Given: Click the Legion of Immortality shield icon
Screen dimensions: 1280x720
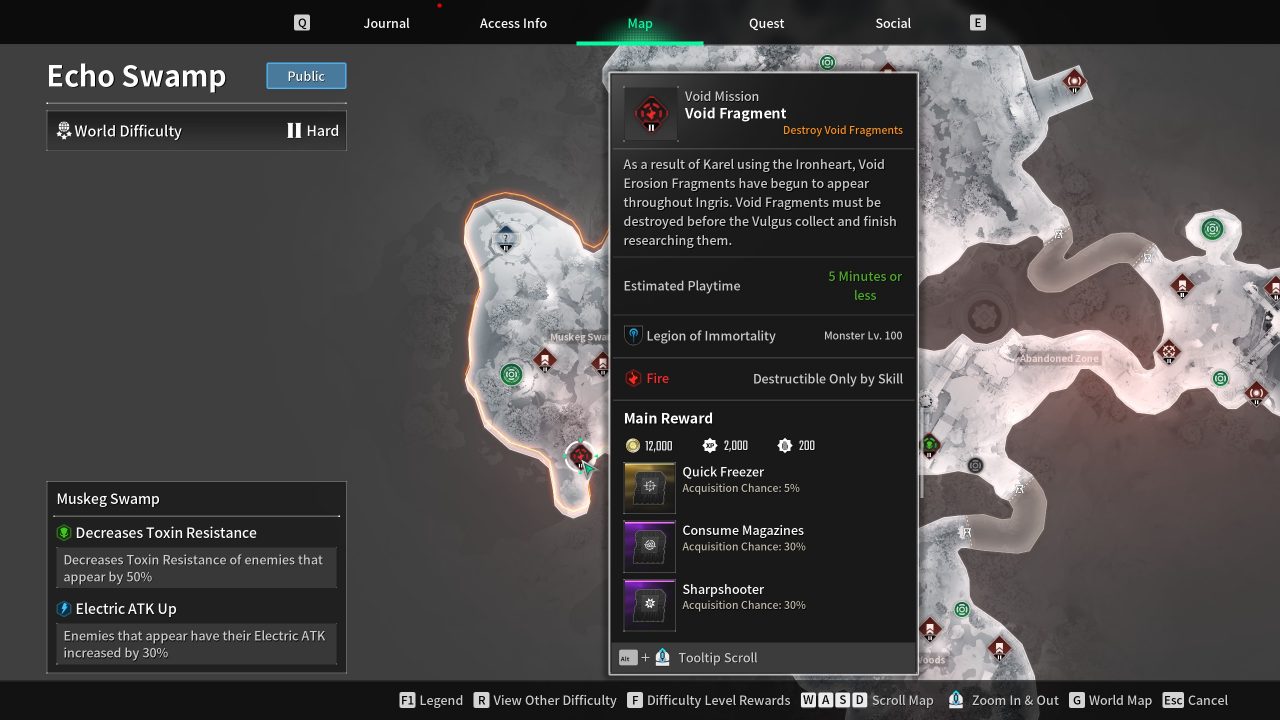Looking at the screenshot, I should 633,336.
